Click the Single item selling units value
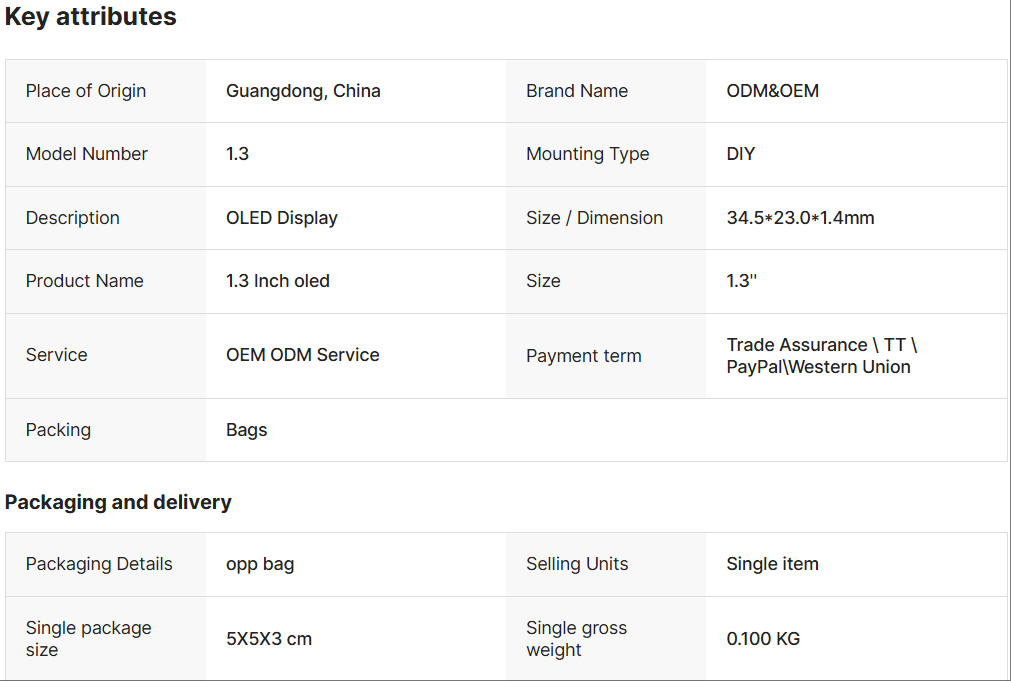 coord(772,564)
